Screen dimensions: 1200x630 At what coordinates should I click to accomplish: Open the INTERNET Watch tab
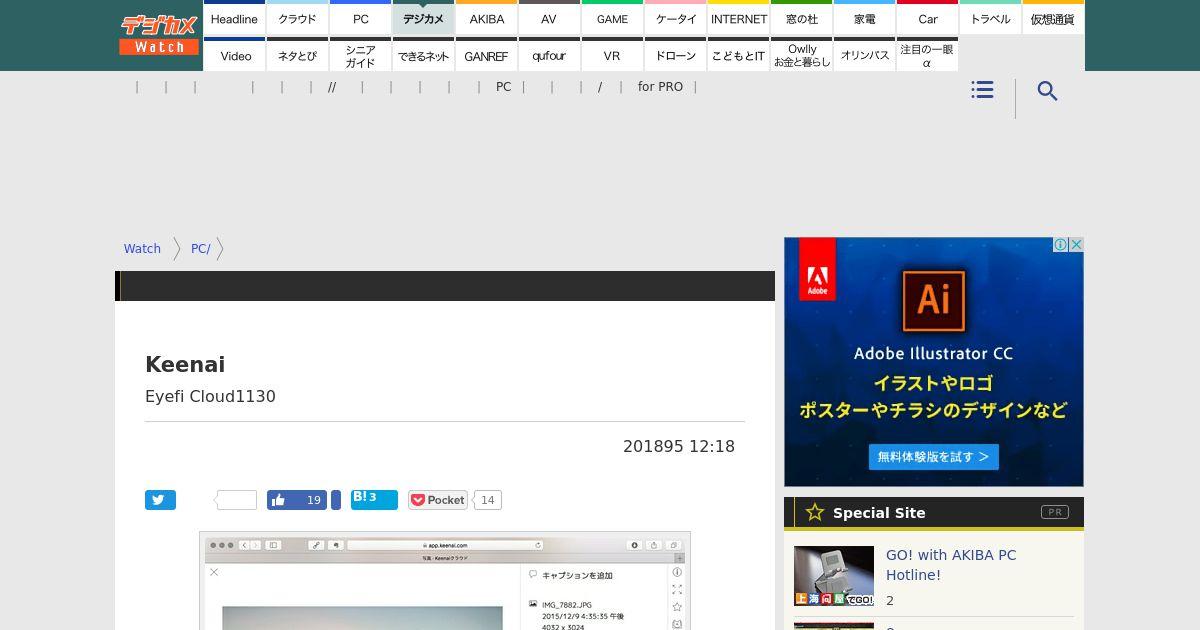coord(738,18)
